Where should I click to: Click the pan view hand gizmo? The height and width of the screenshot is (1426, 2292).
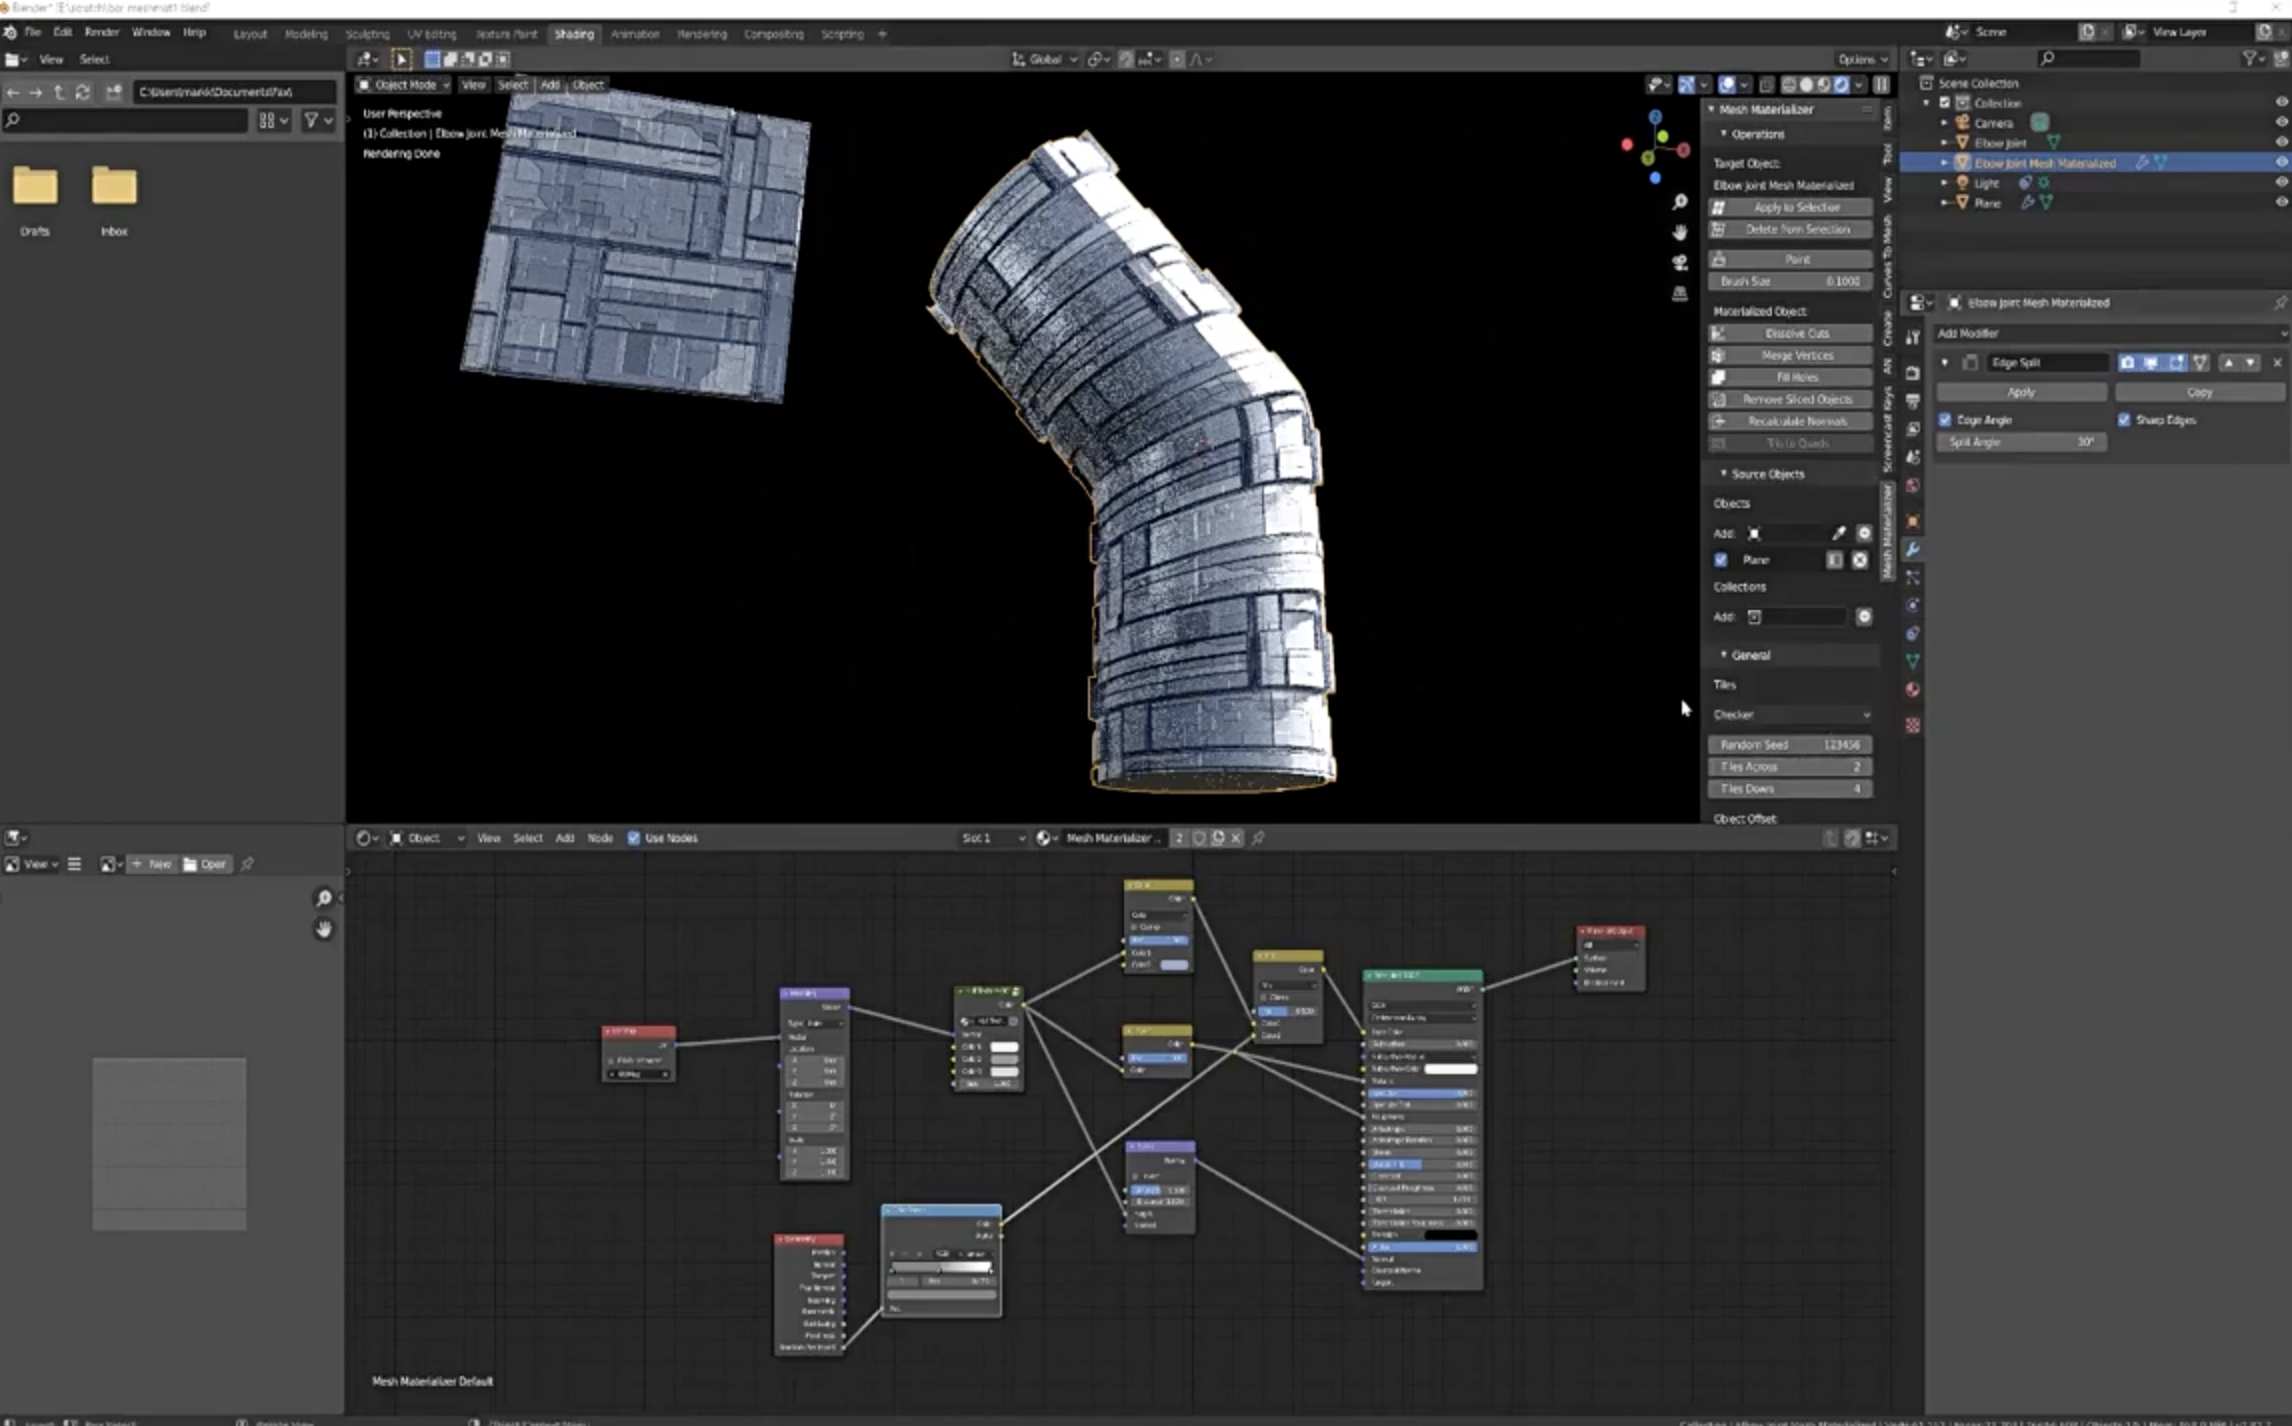tap(1680, 232)
